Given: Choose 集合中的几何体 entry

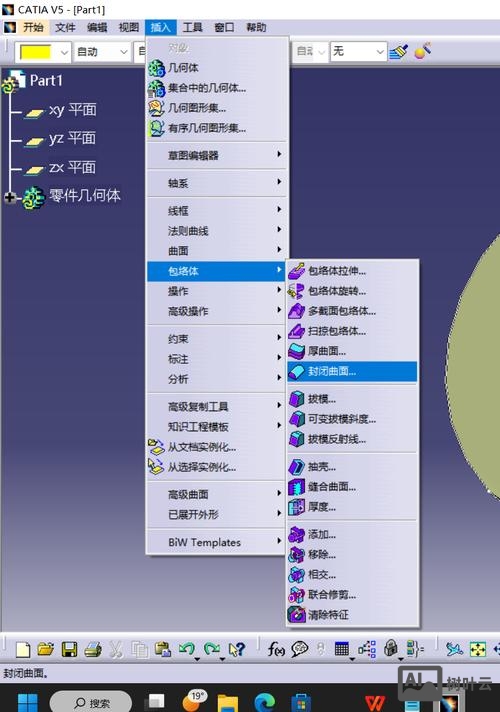Looking at the screenshot, I should 217,88.
